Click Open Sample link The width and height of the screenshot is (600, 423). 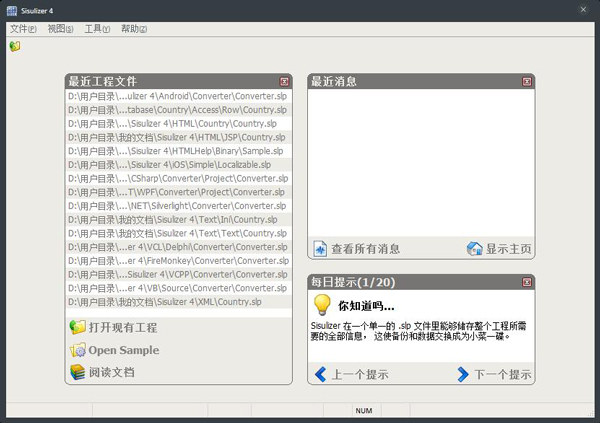pos(124,350)
